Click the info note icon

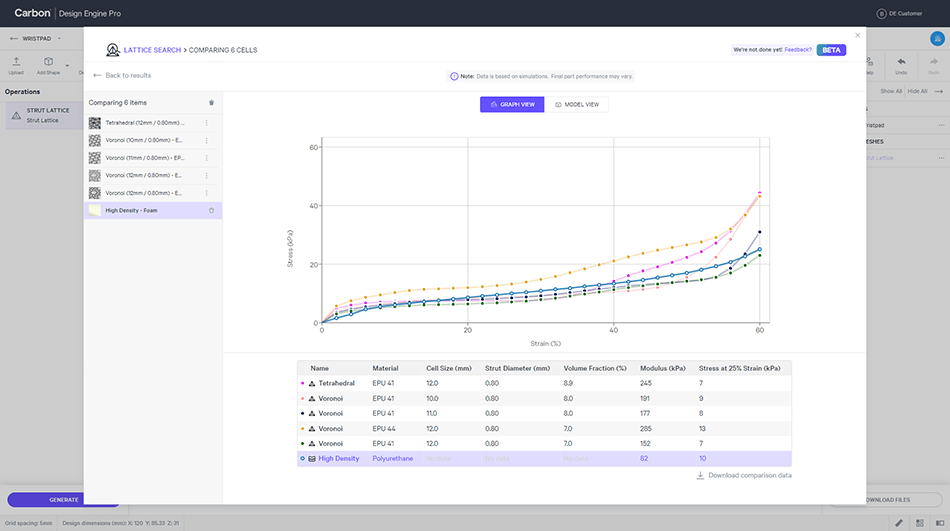[454, 76]
